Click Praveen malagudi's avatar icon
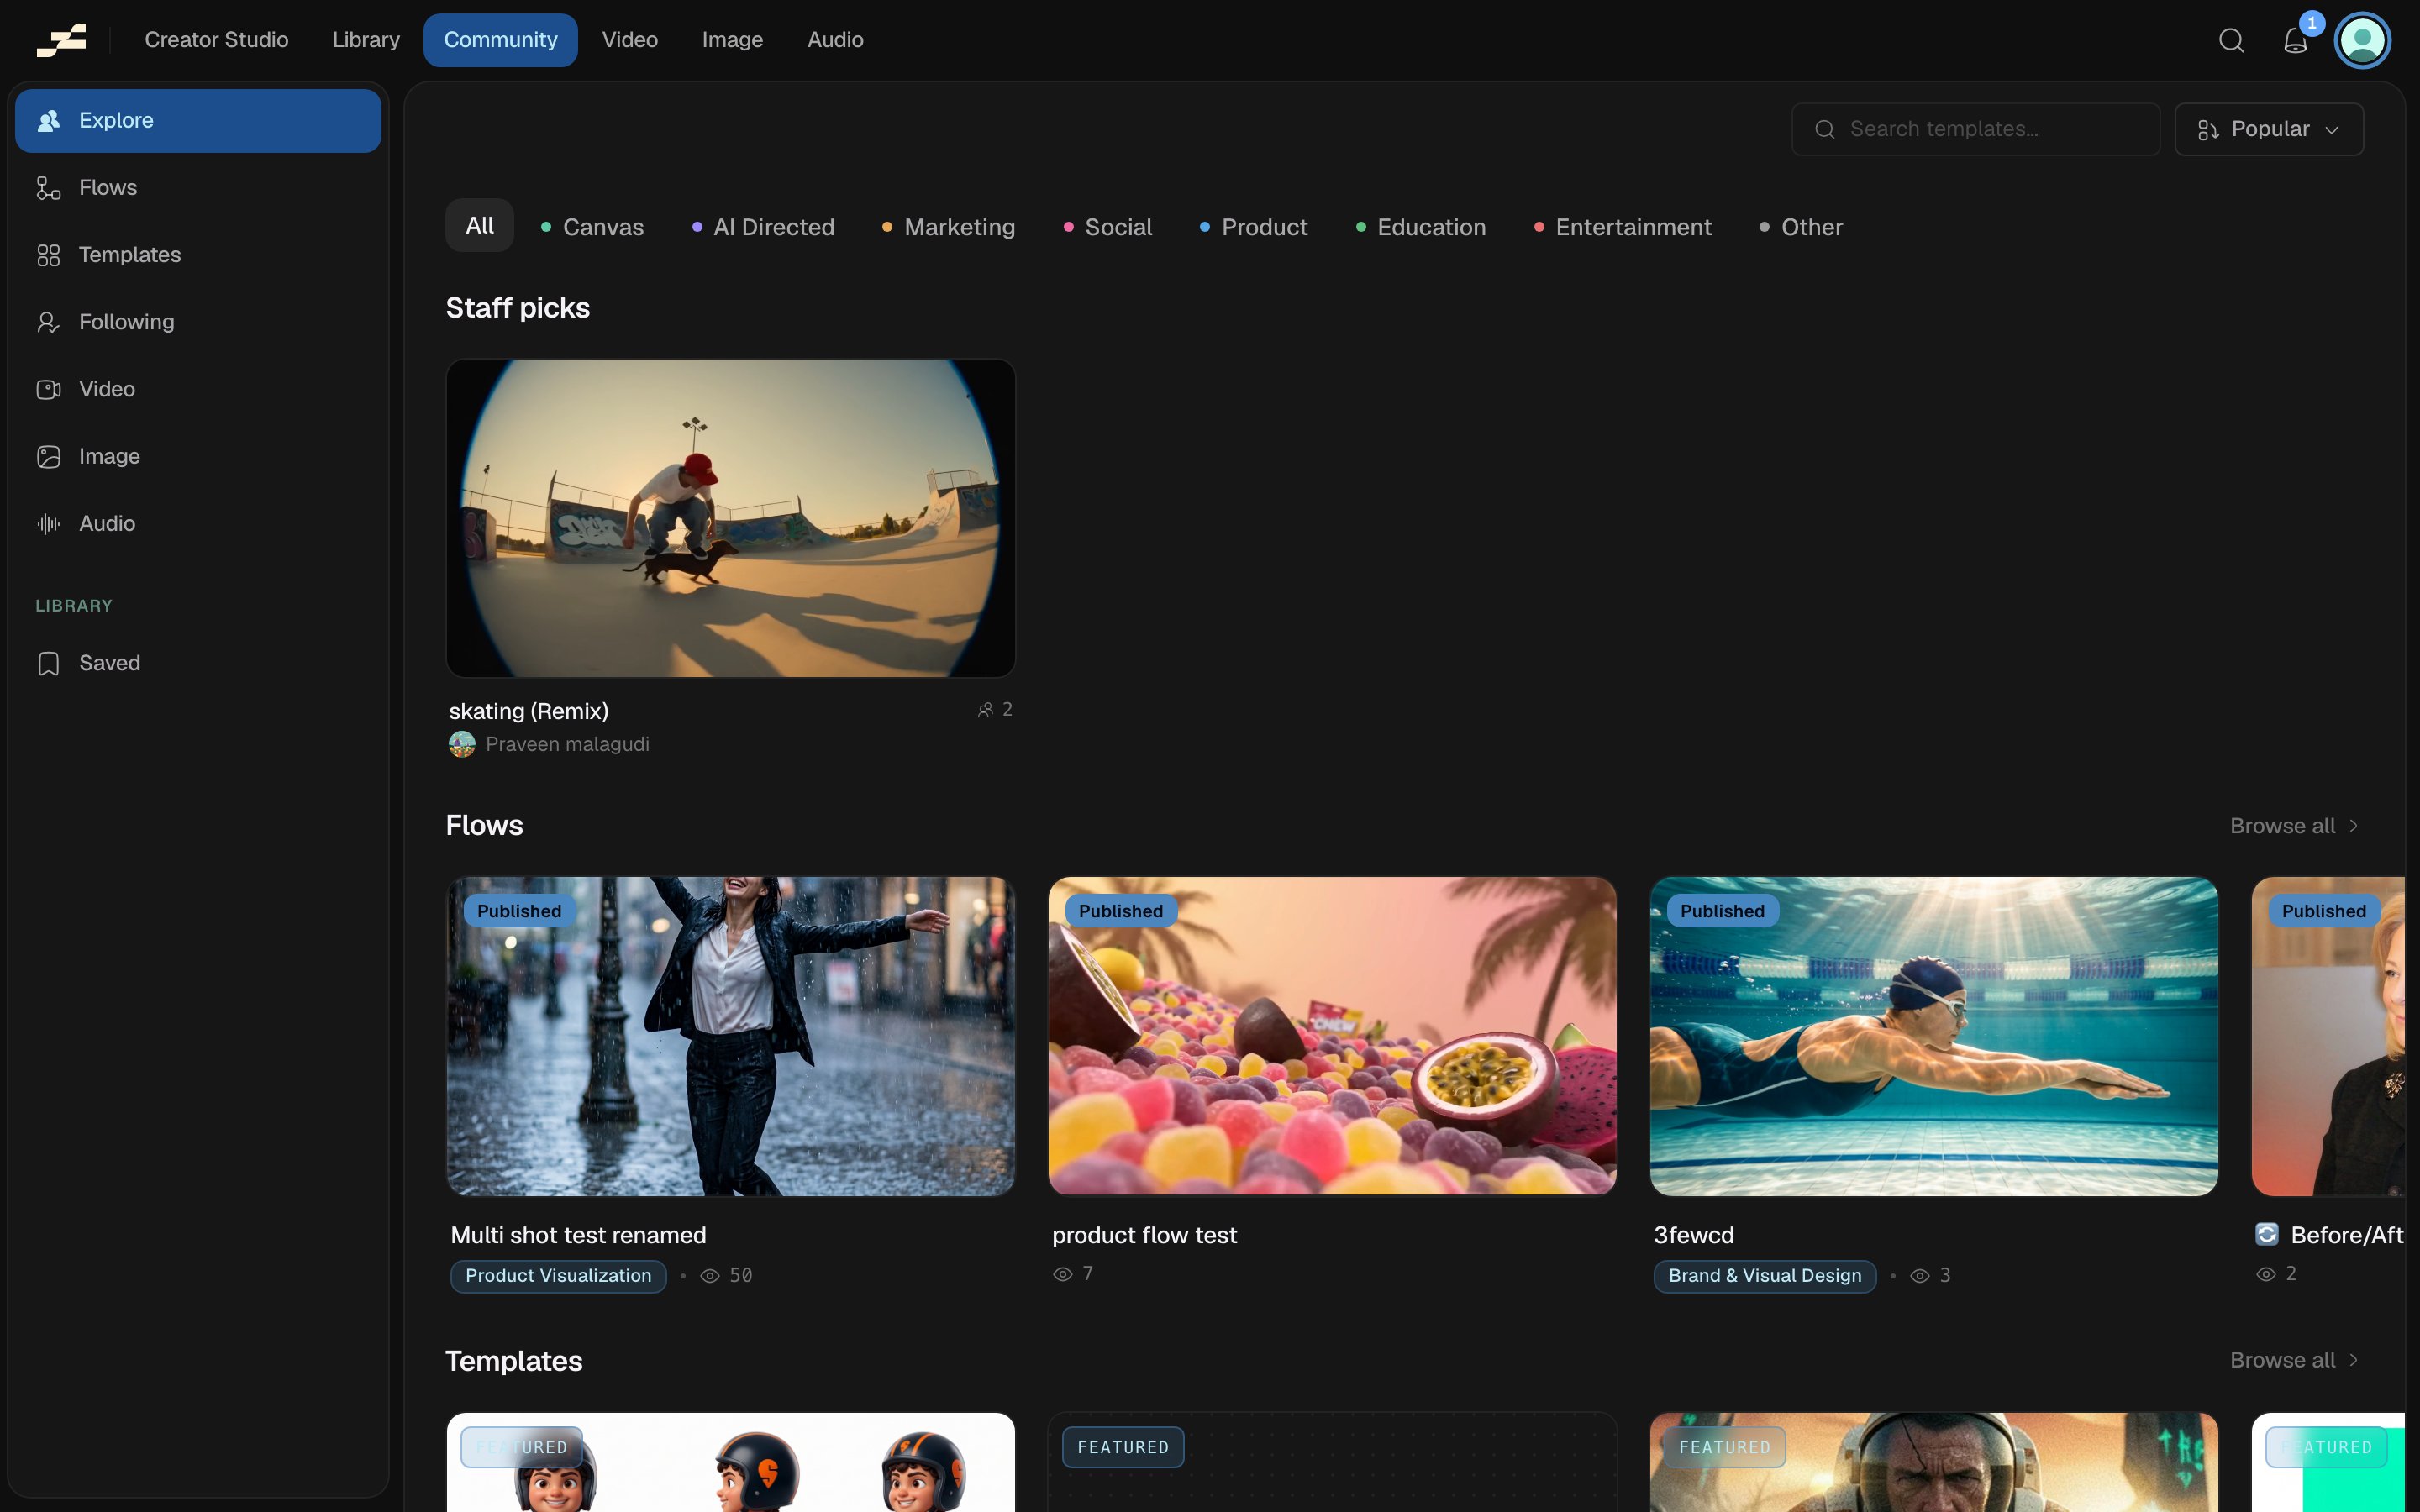 [462, 744]
